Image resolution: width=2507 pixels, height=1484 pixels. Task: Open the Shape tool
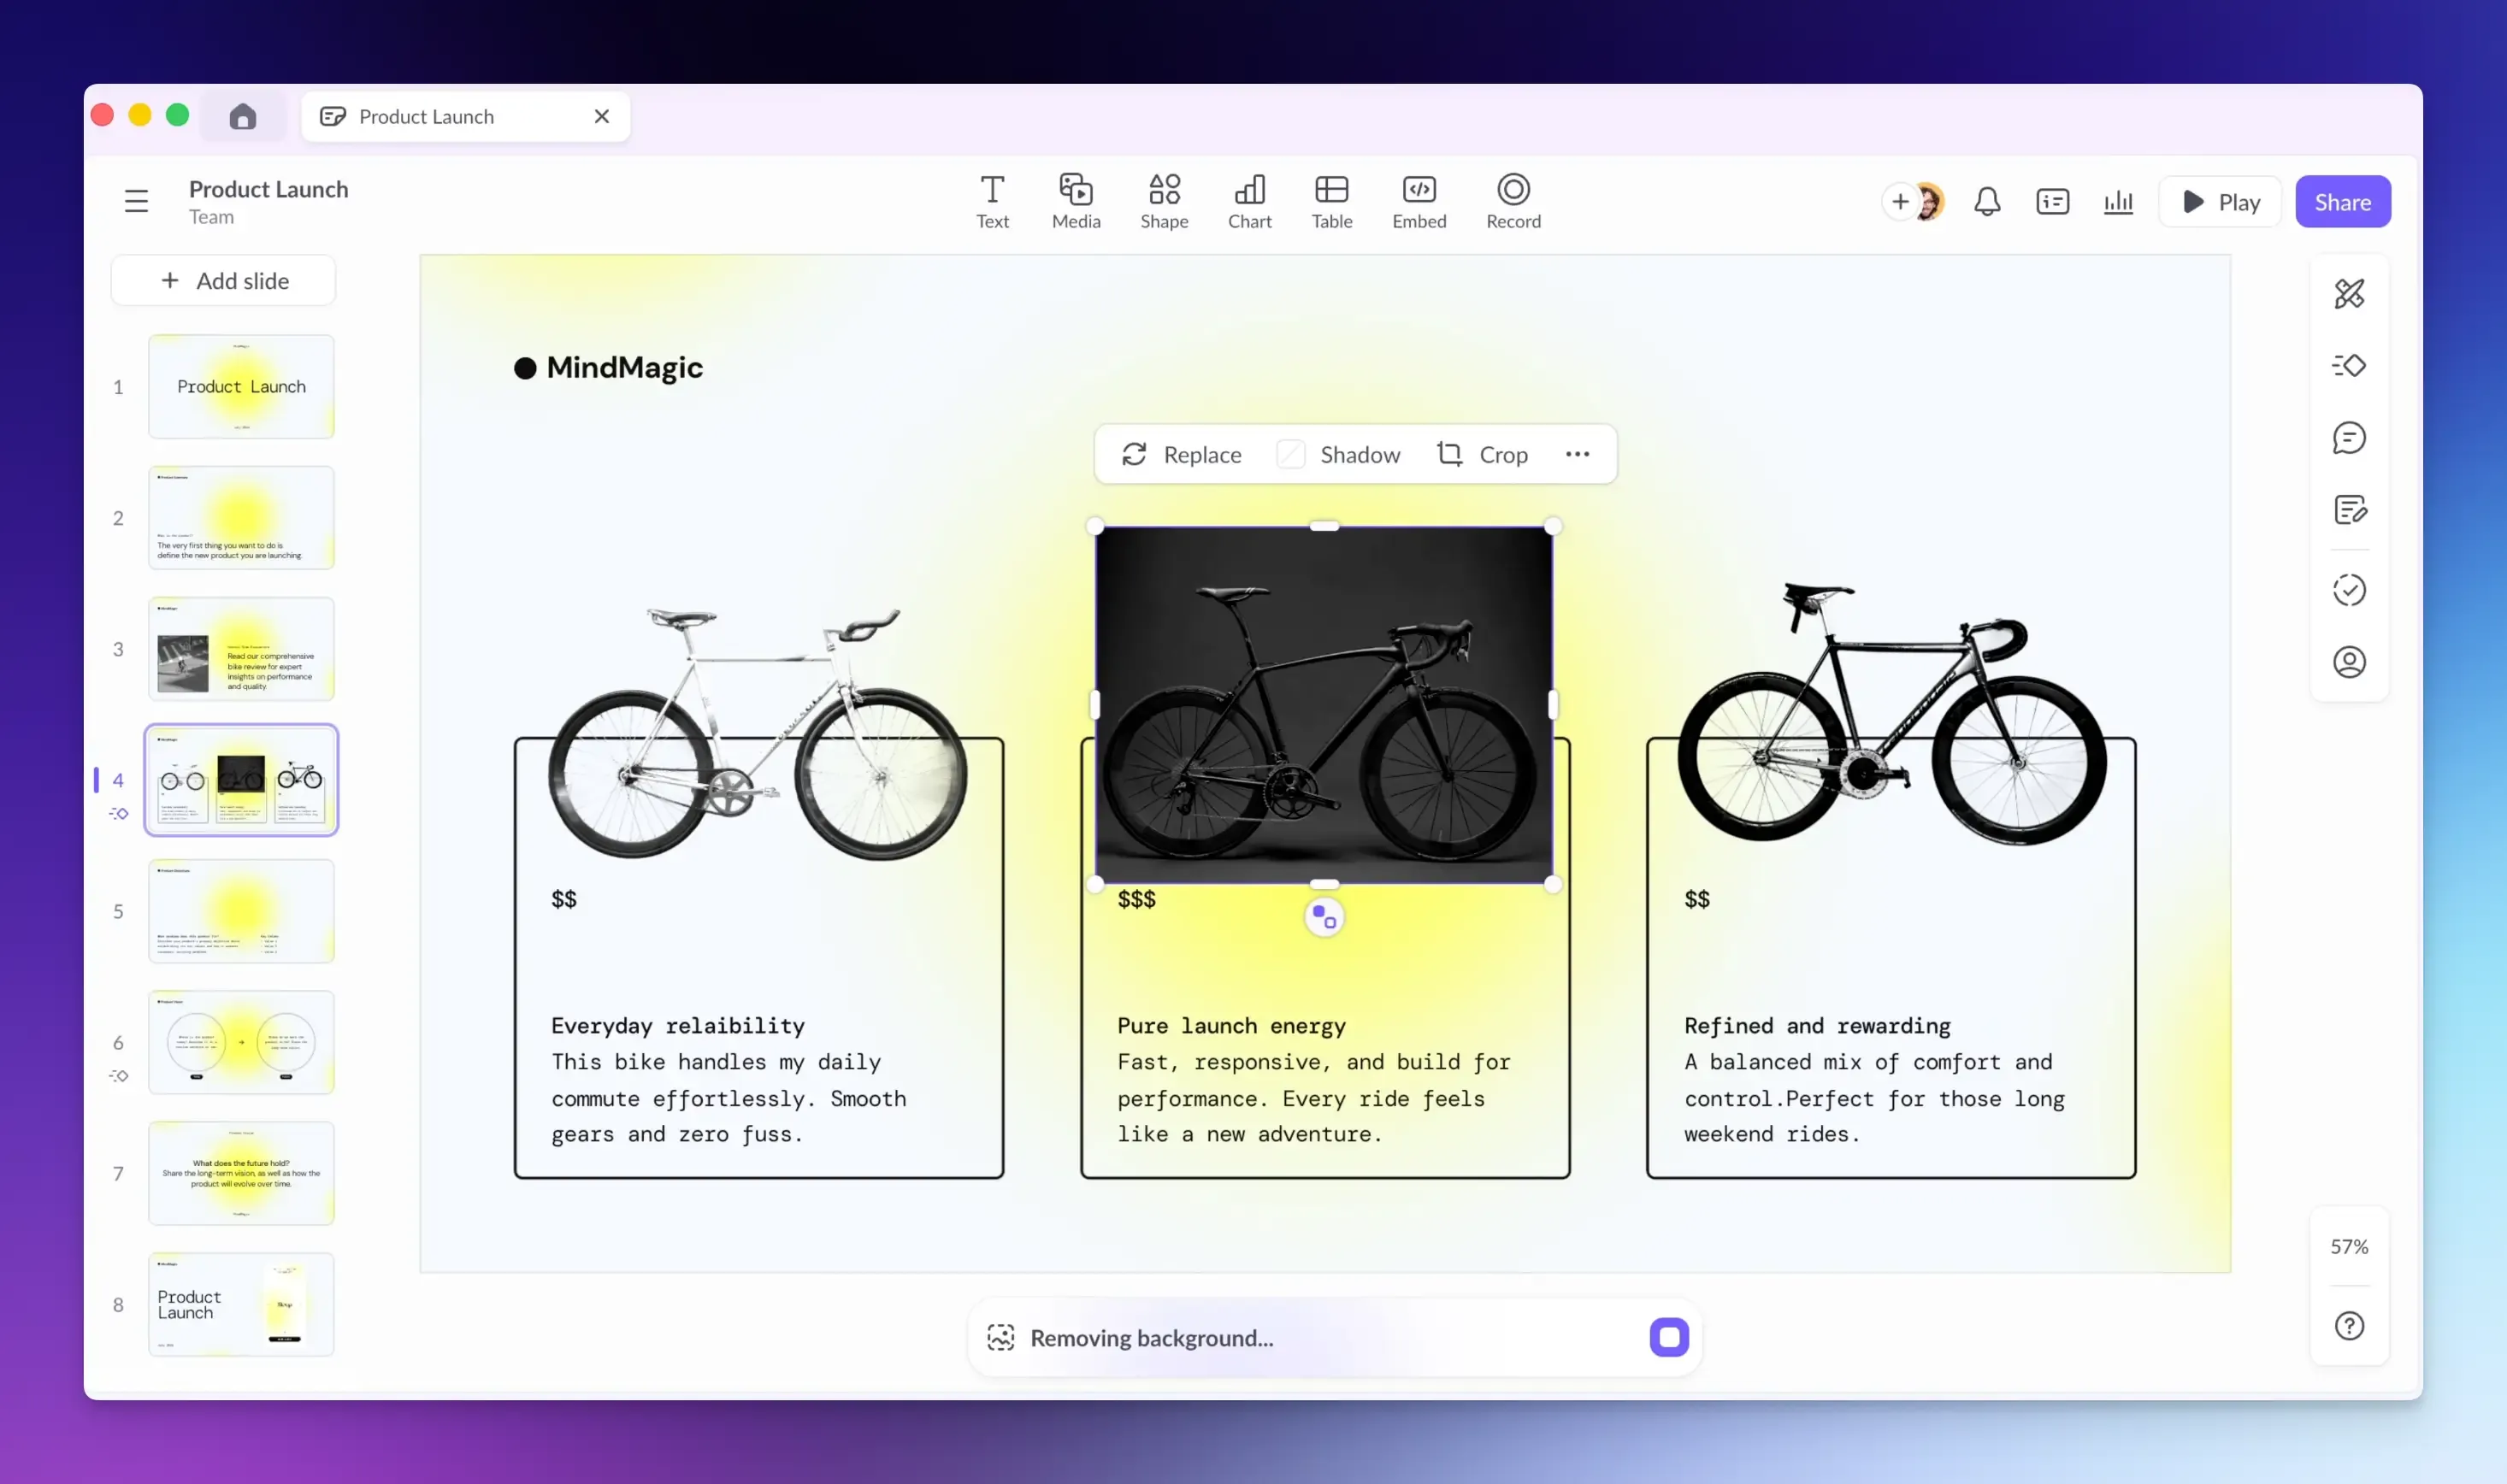pos(1163,201)
